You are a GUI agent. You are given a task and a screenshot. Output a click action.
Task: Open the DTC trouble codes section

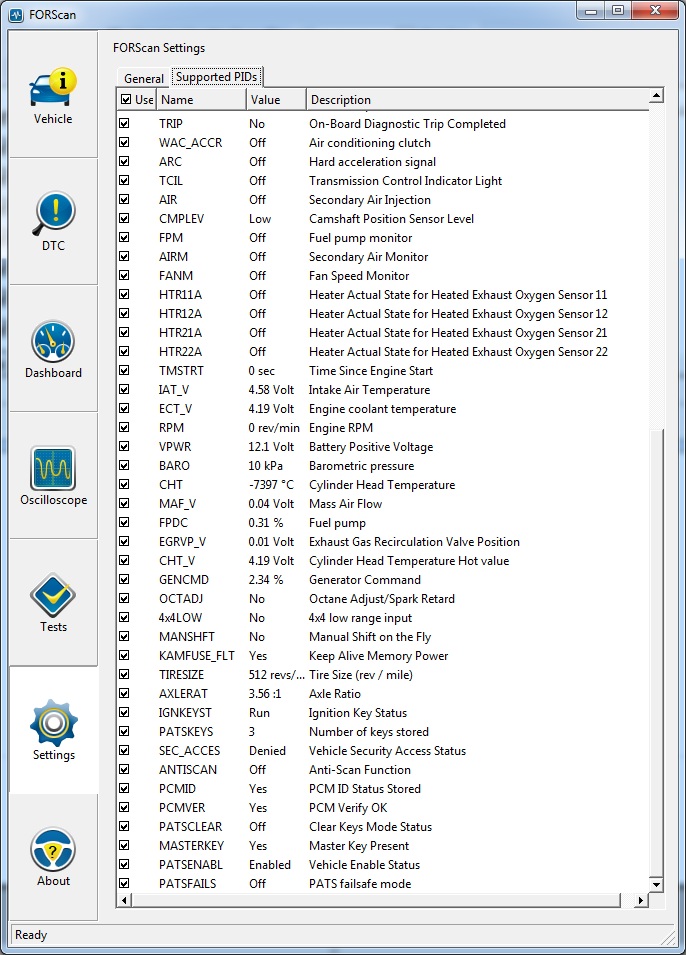(x=53, y=222)
